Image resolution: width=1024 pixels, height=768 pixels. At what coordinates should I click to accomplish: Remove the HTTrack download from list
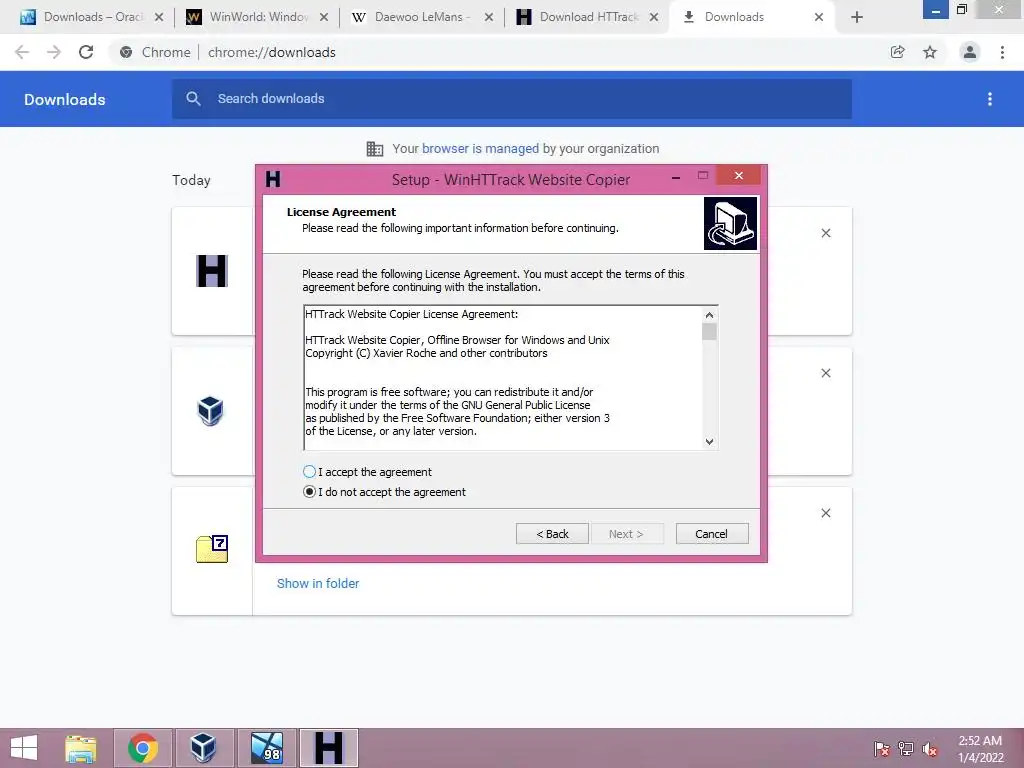pyautogui.click(x=825, y=233)
